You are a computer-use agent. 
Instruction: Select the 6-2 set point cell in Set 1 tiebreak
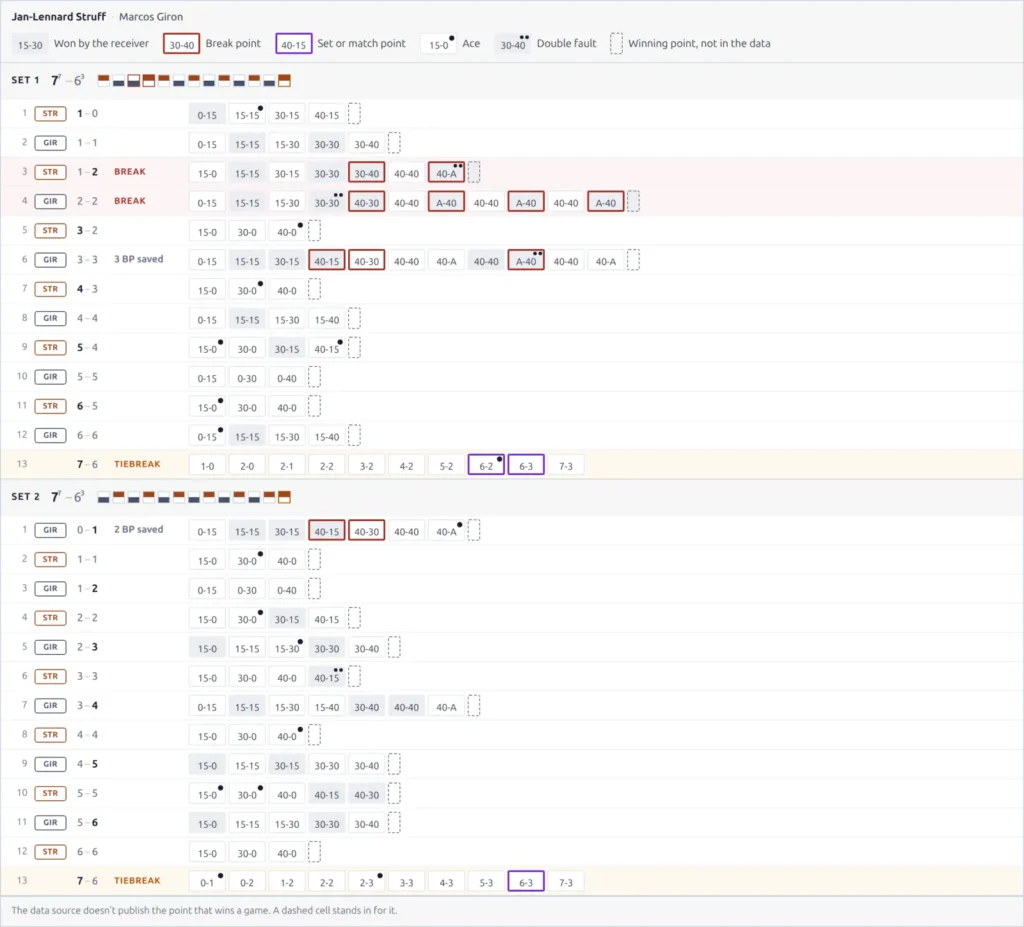(486, 465)
